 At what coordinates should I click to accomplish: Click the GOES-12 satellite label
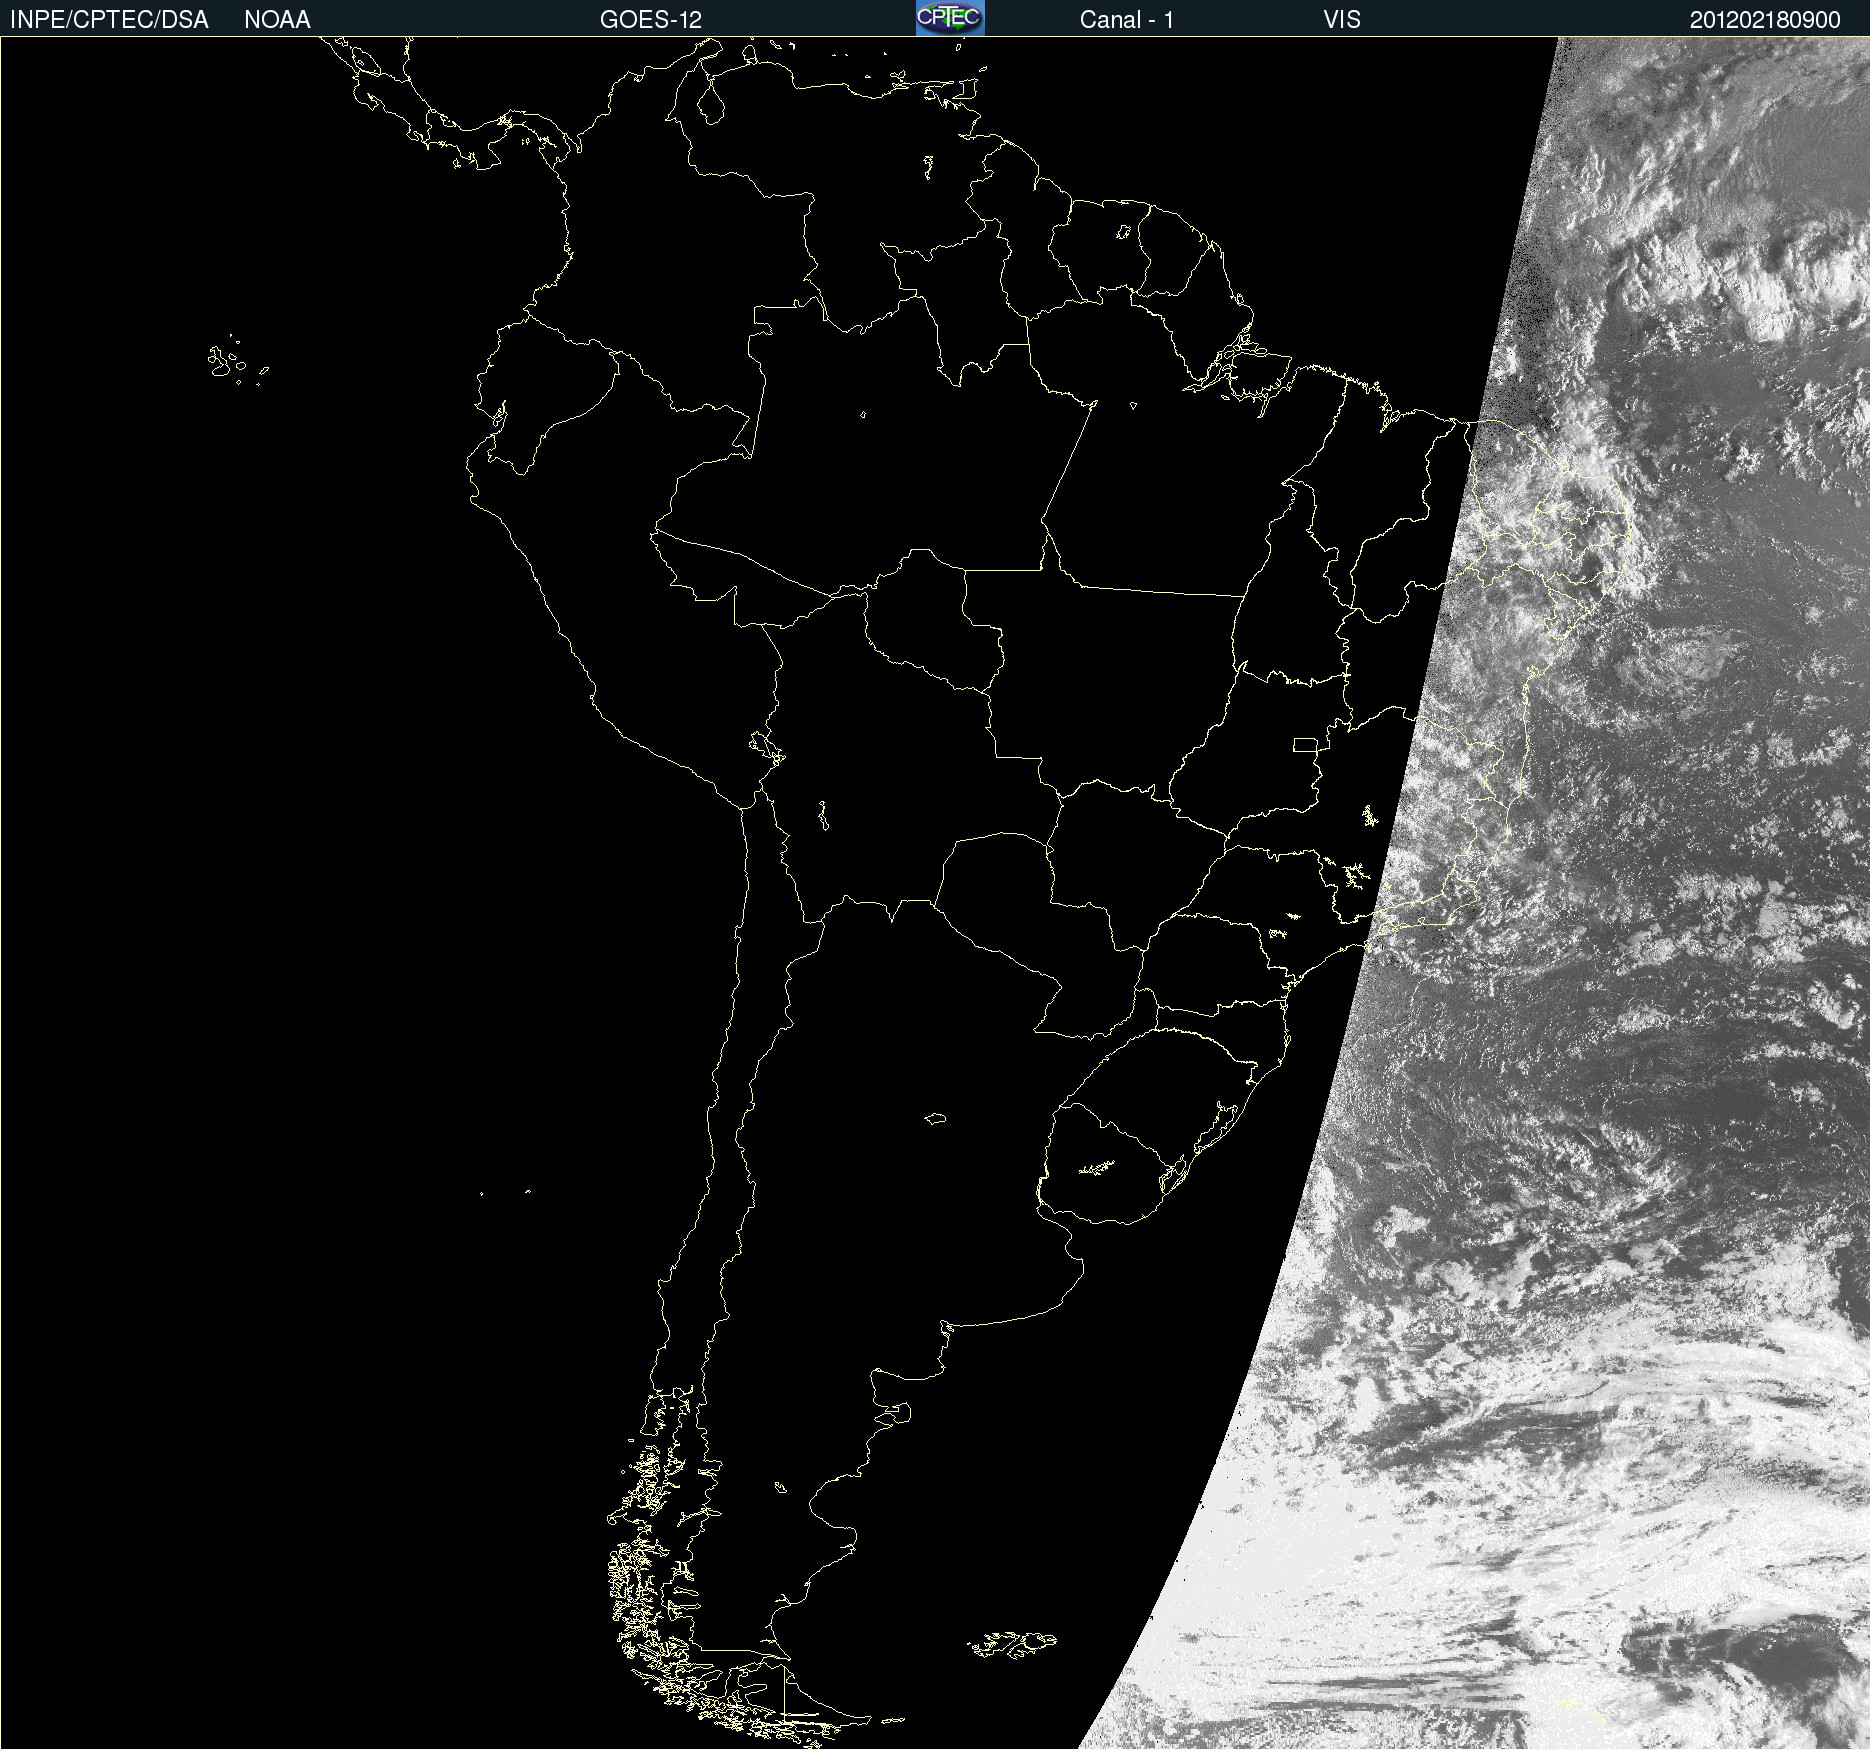[651, 20]
